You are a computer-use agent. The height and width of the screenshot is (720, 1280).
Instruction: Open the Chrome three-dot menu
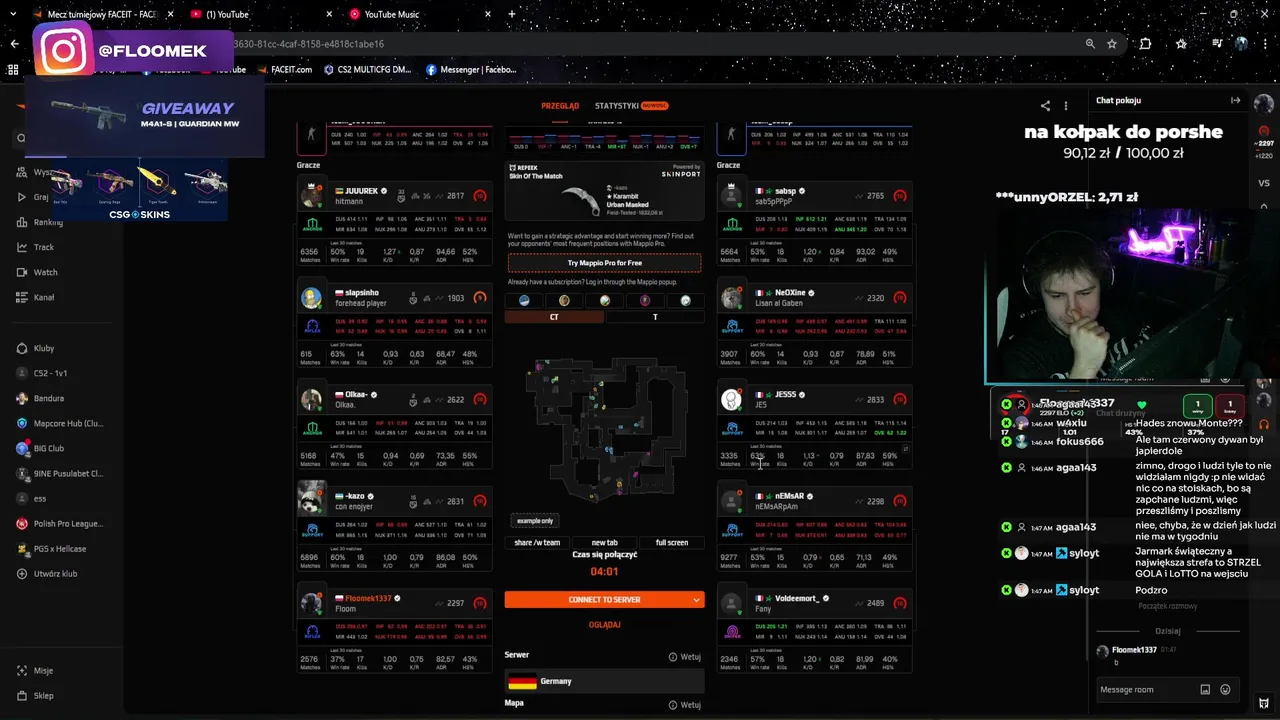[x=1265, y=44]
